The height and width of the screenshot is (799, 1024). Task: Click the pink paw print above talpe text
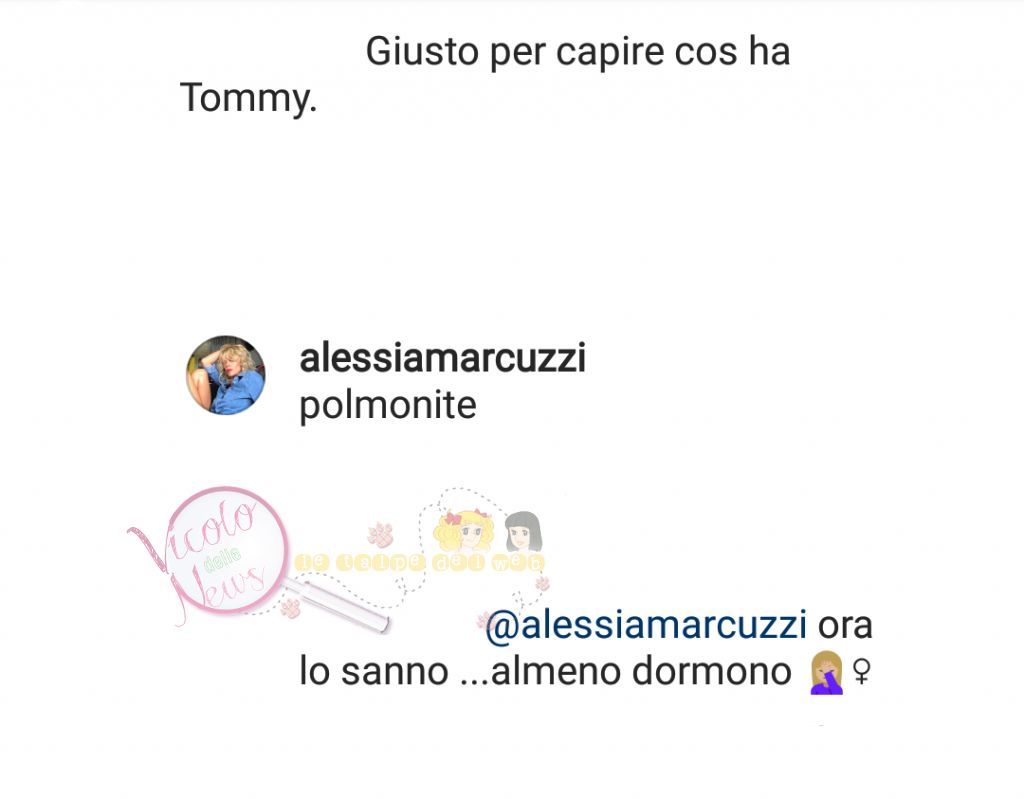pyautogui.click(x=380, y=534)
